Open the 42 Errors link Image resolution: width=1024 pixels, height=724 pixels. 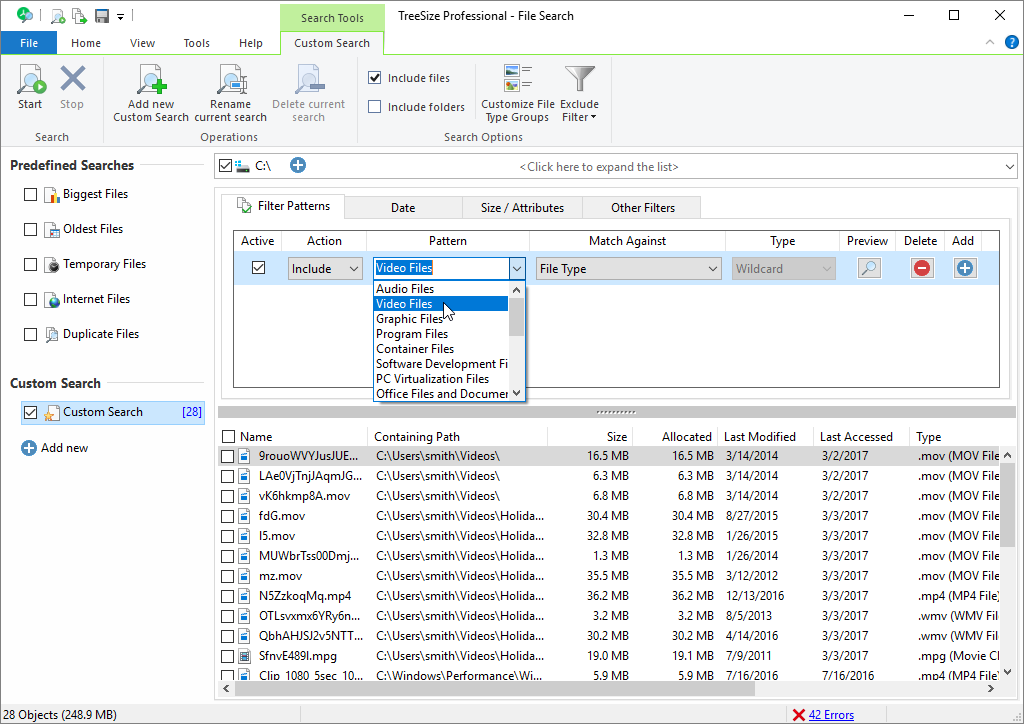point(831,715)
